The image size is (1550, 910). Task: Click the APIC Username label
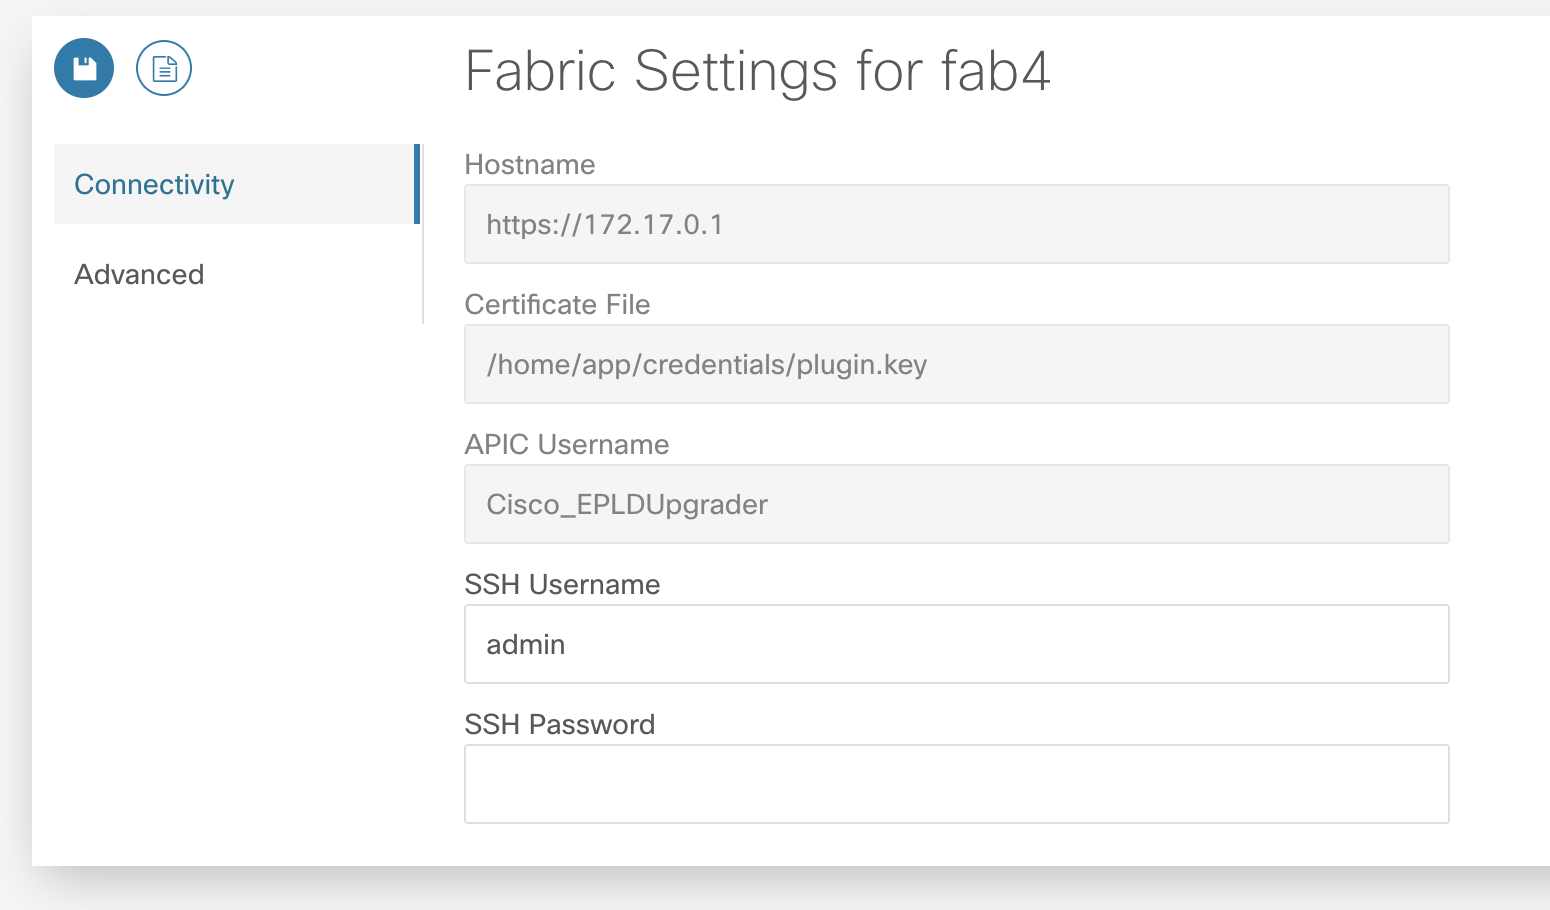pyautogui.click(x=567, y=444)
